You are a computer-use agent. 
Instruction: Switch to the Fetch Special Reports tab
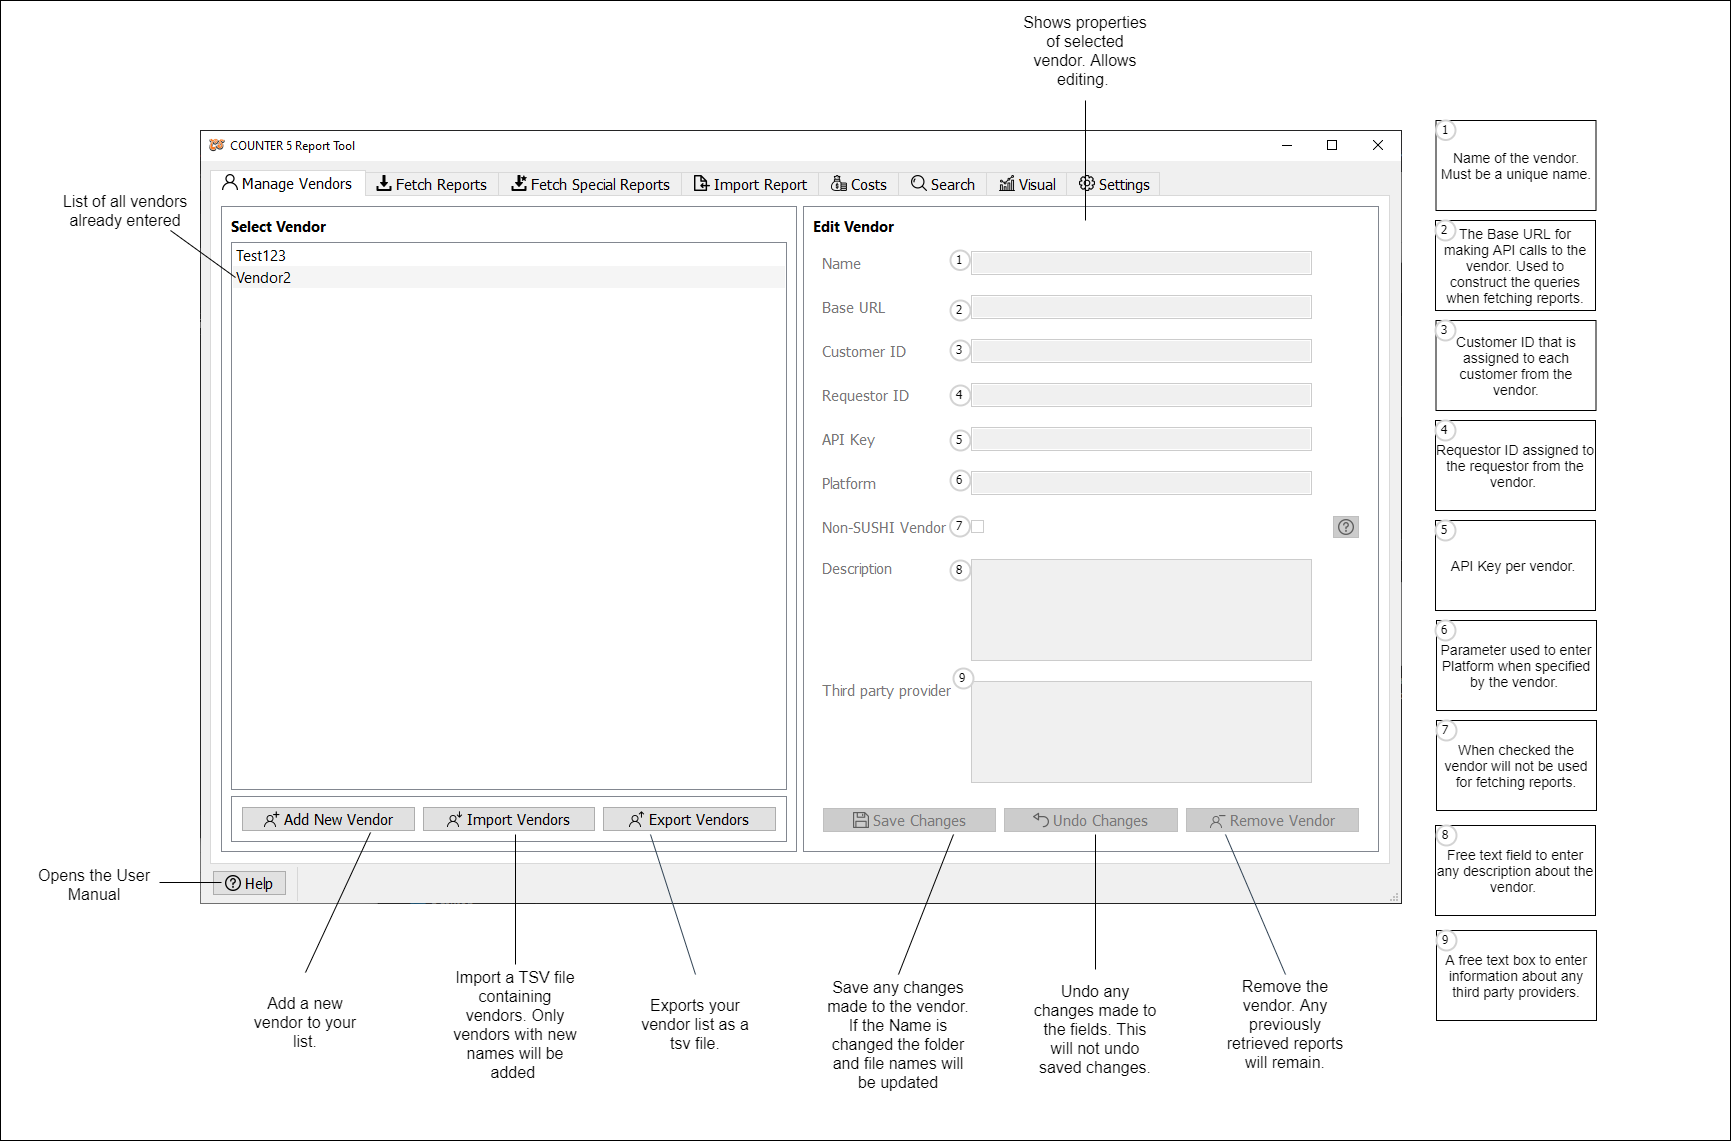pyautogui.click(x=590, y=184)
